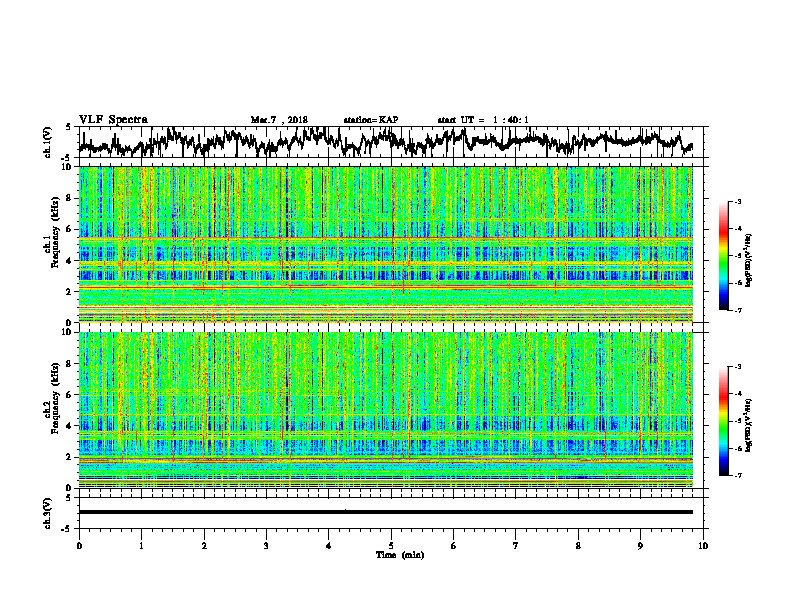Click time axis tick label "6"
The image size is (792, 612).
tap(453, 545)
